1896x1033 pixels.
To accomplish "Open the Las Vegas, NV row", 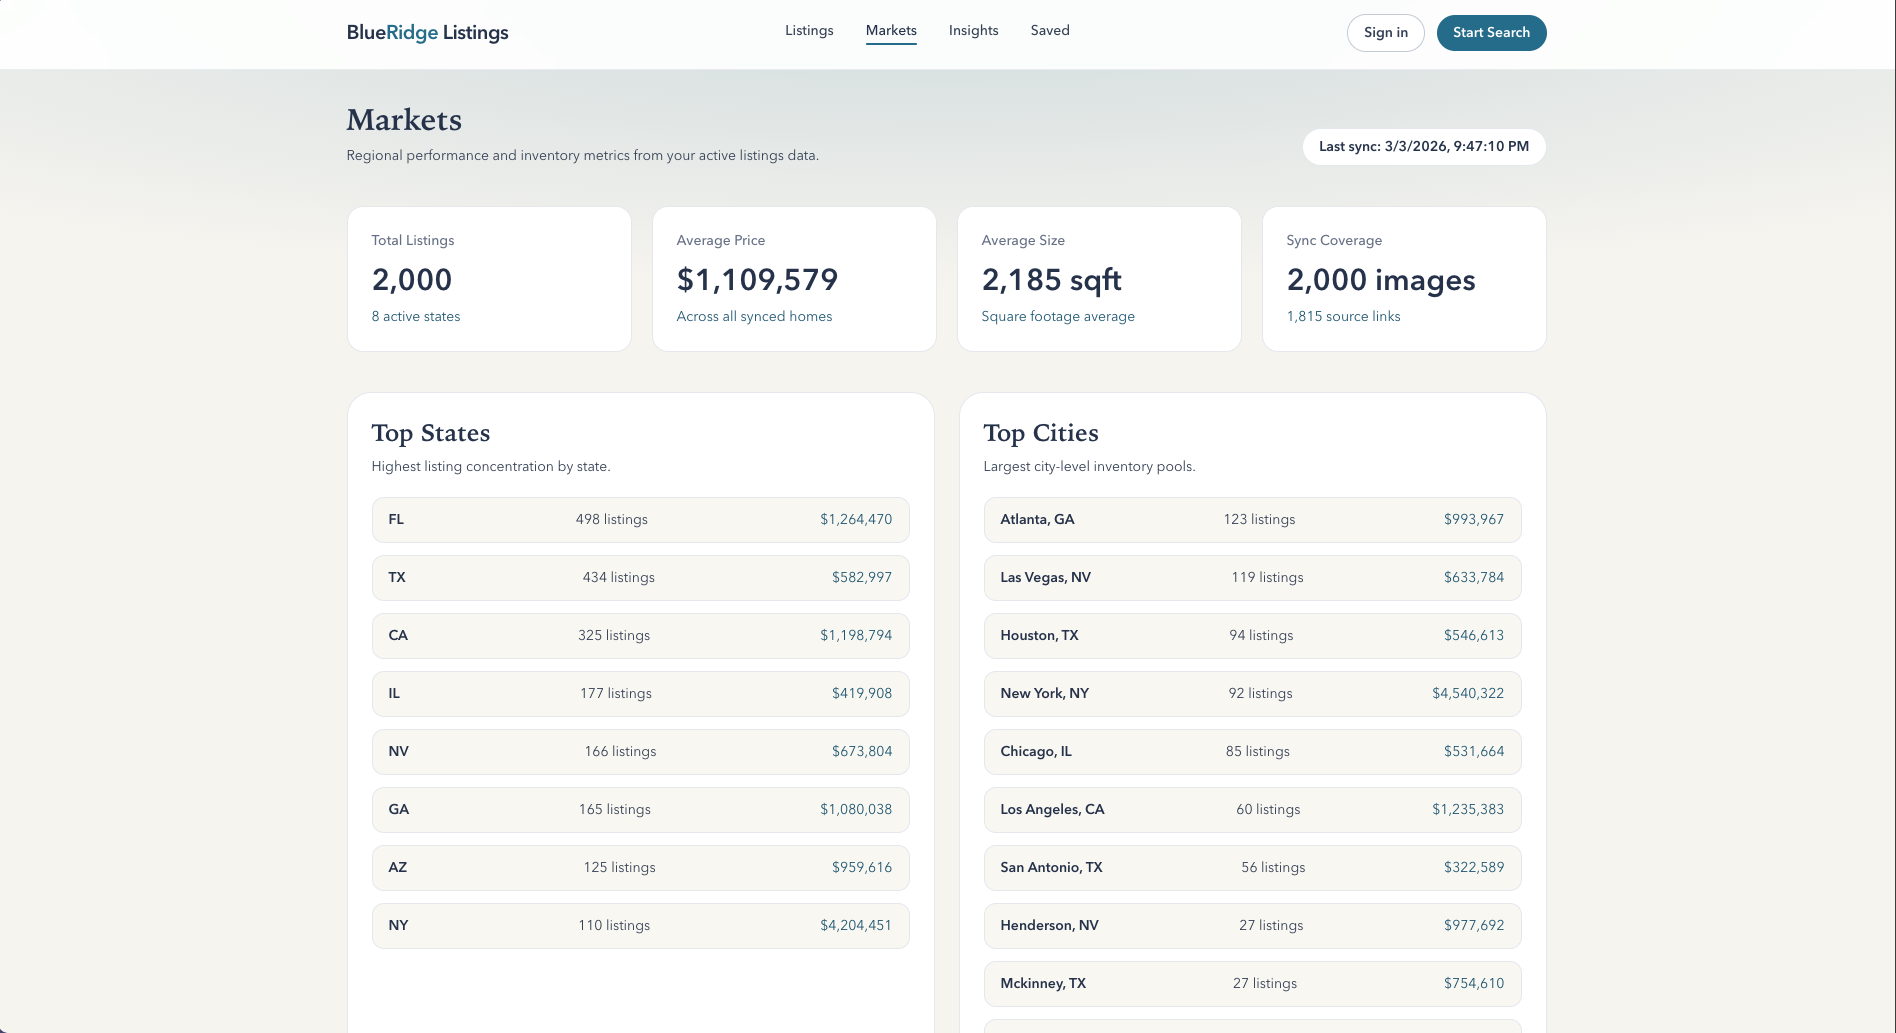I will point(1252,578).
